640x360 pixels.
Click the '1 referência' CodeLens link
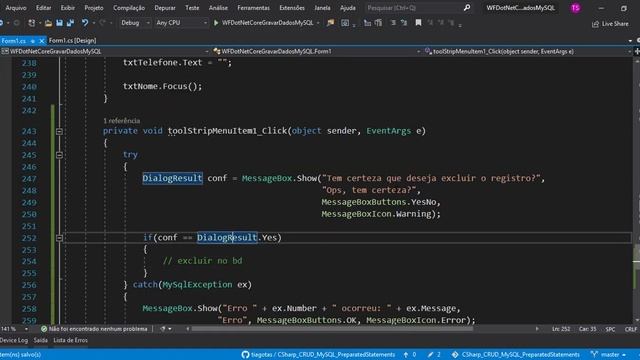[x=122, y=121]
